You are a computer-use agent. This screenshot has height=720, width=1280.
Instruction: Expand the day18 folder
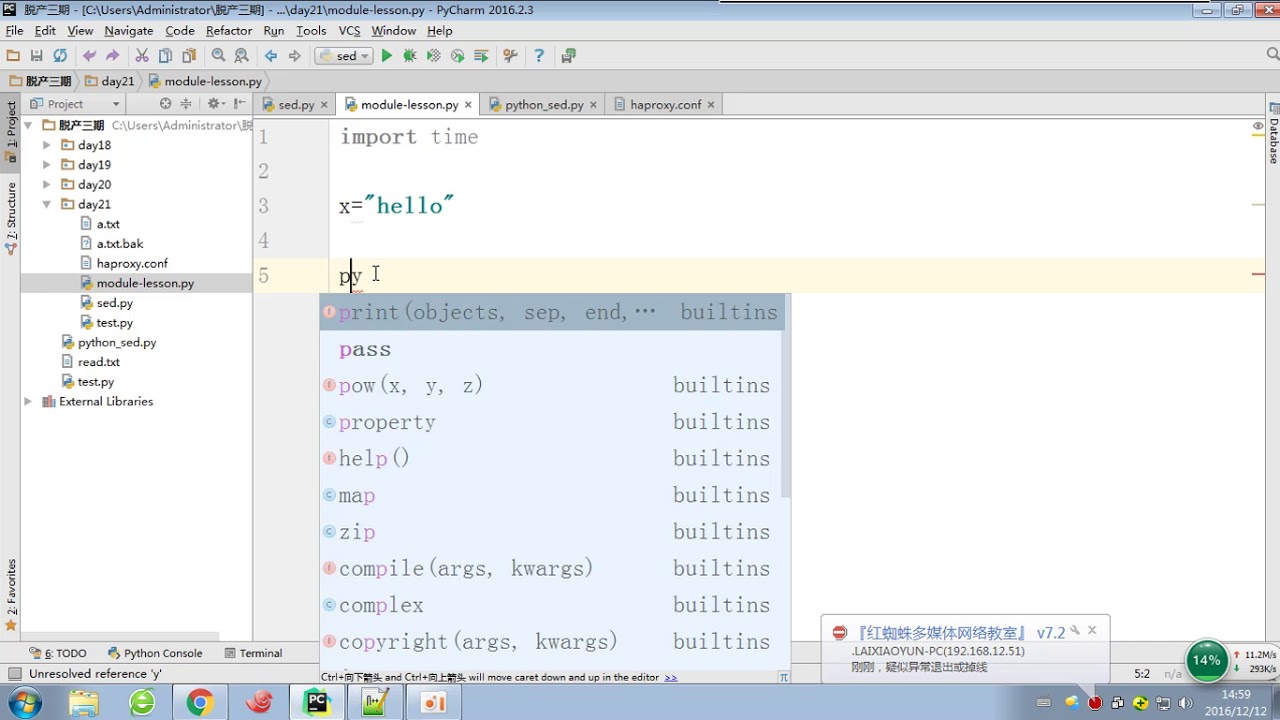pyautogui.click(x=46, y=145)
